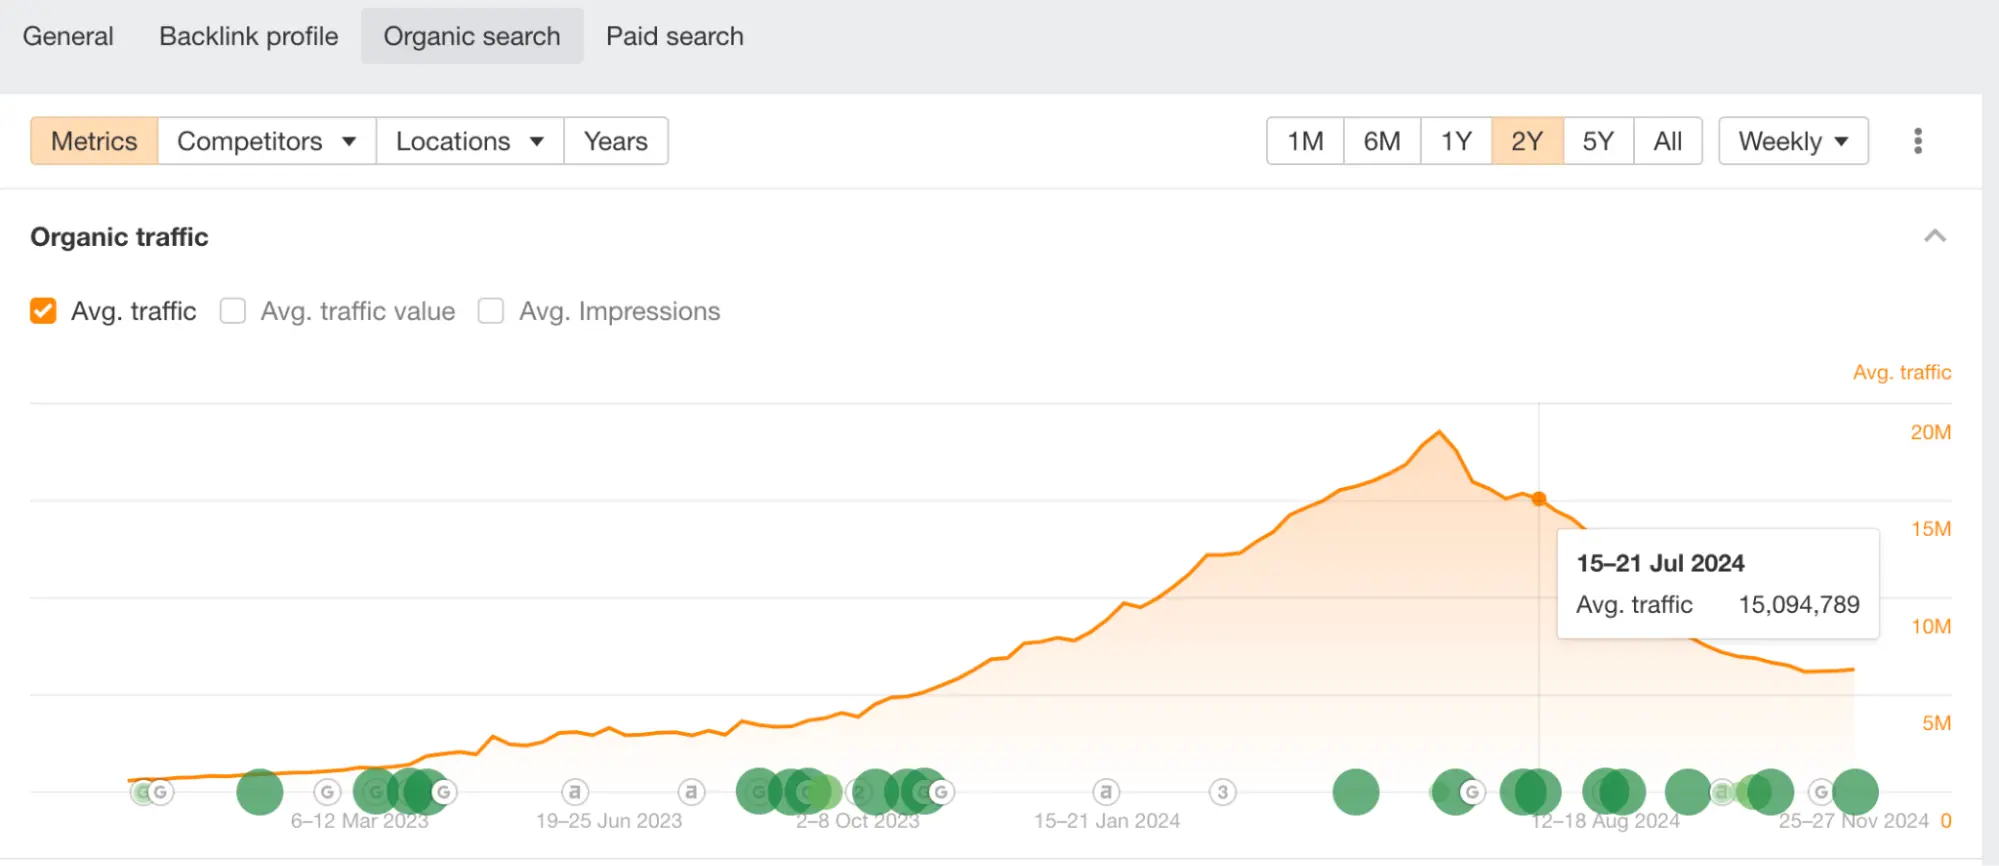Viewport: 1999px width, 866px height.
Task: Click the 20M axis value
Action: pos(1930,432)
